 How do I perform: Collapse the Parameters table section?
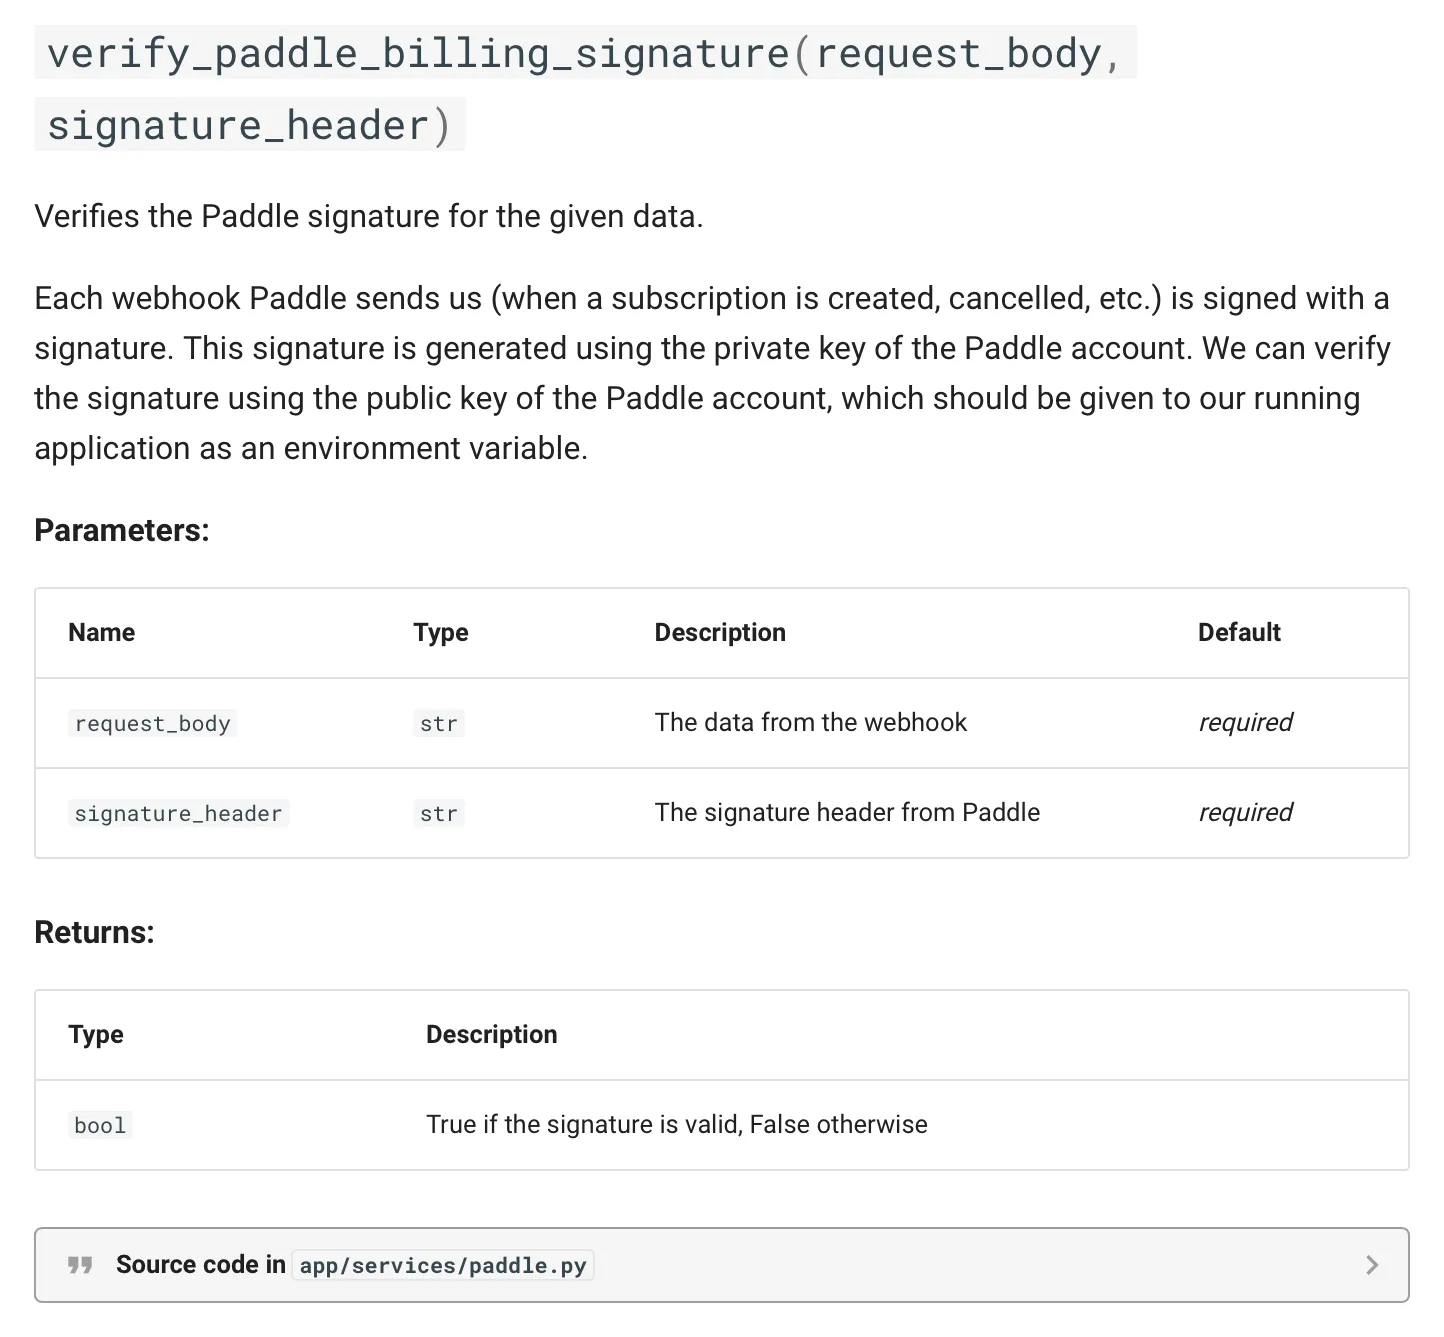tap(122, 530)
